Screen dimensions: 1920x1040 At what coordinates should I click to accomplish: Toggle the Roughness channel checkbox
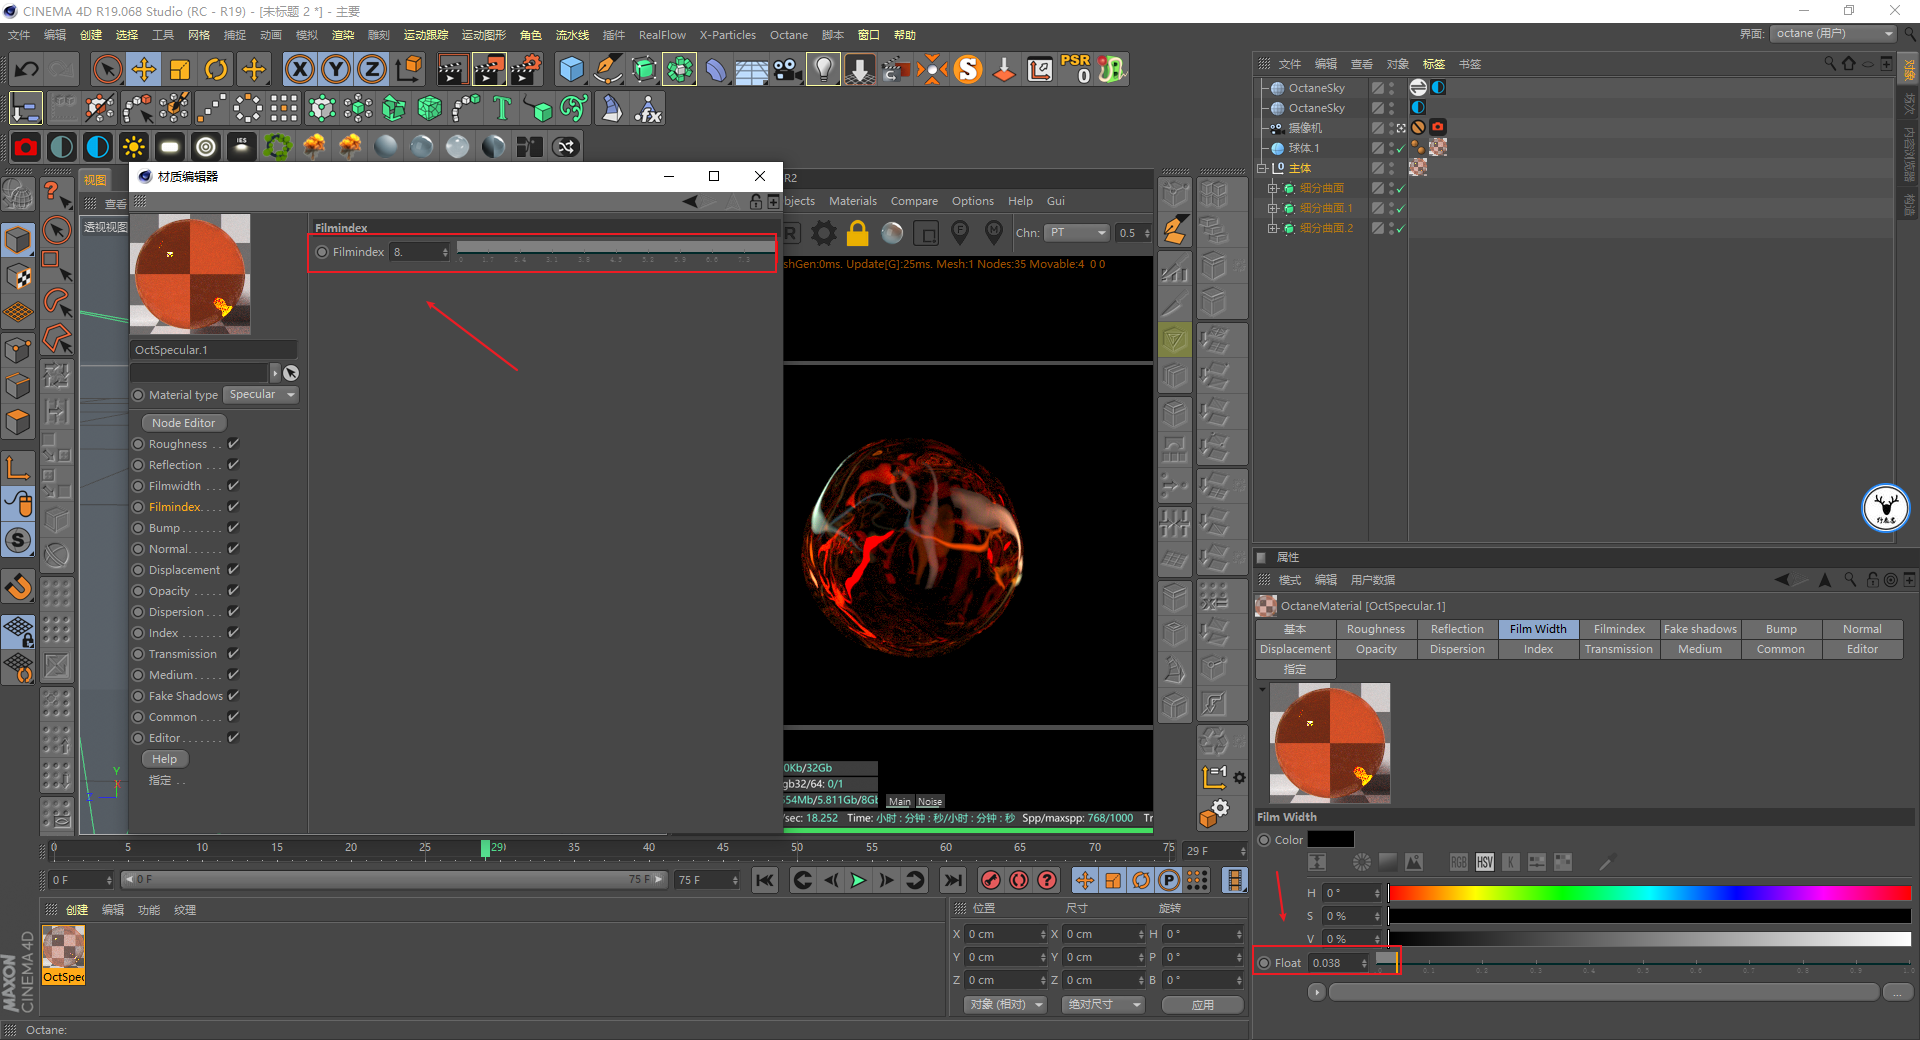pos(233,444)
